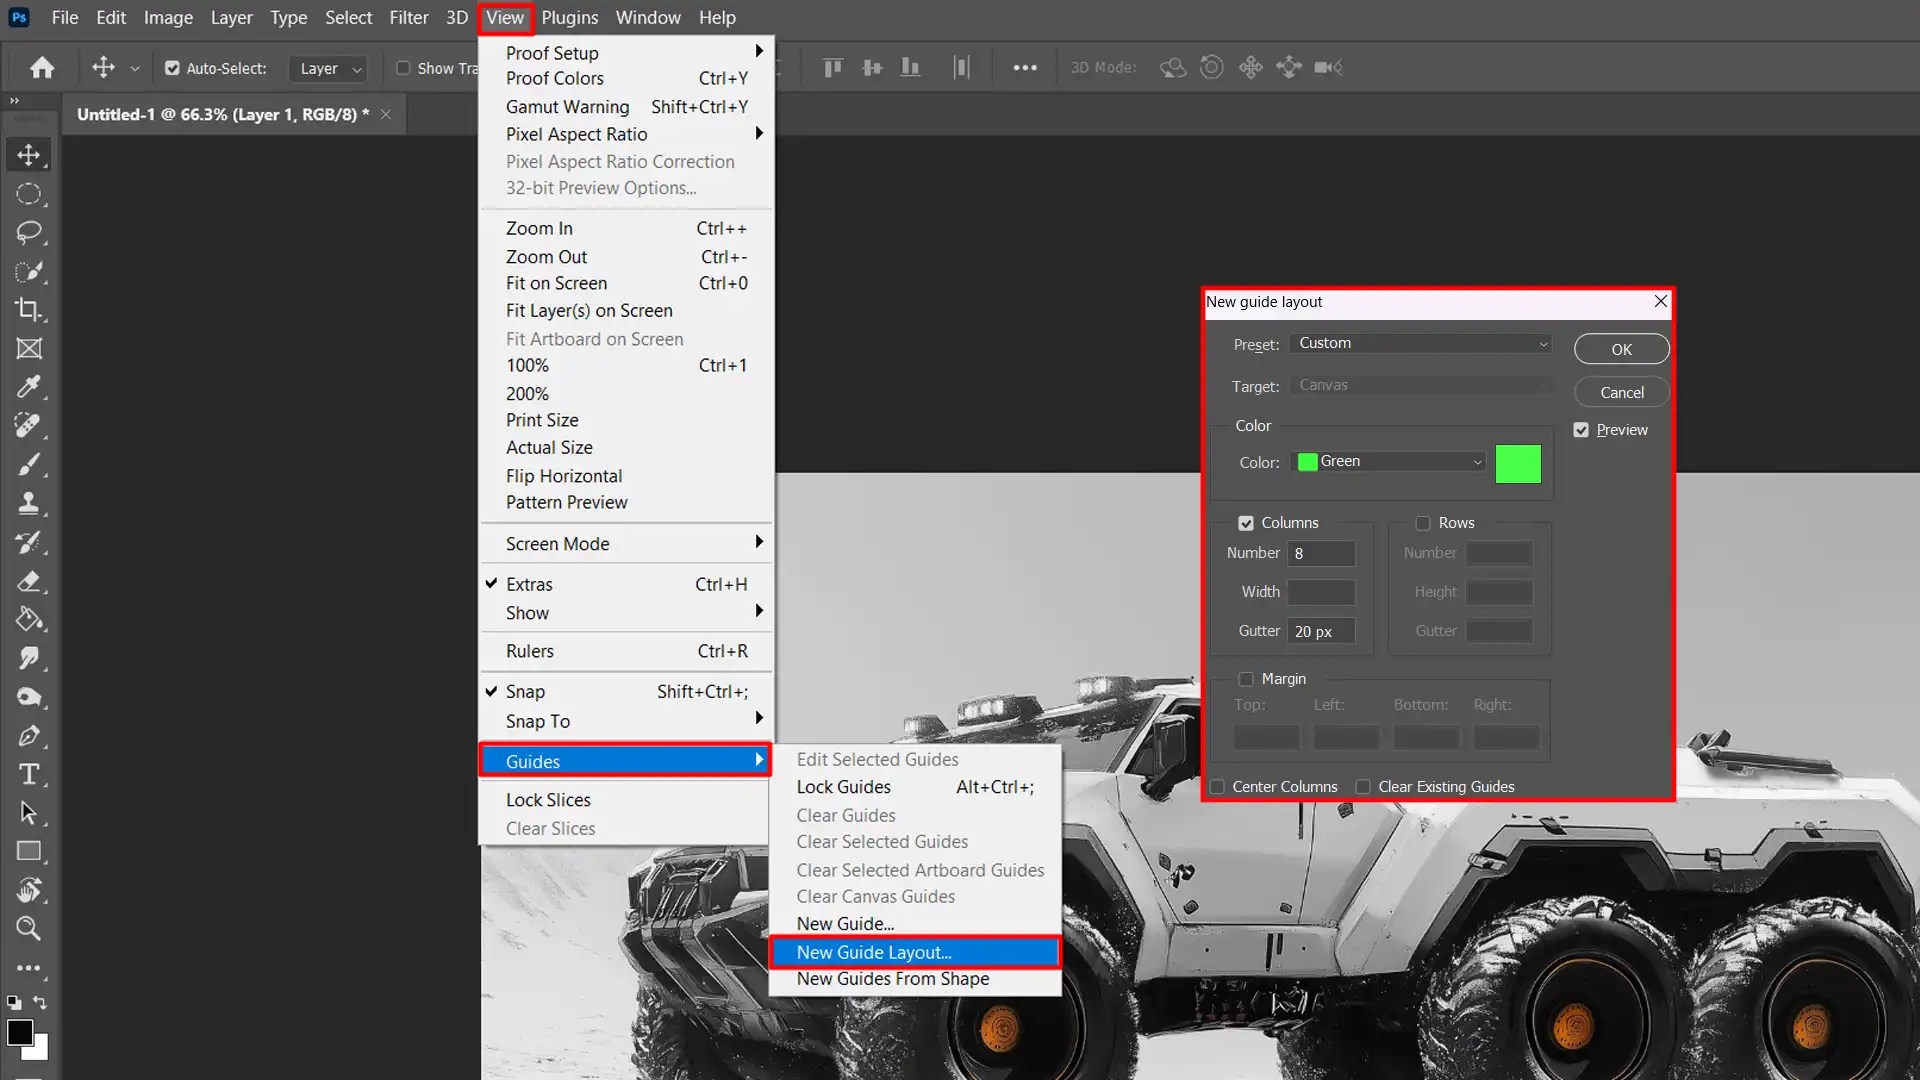Choose Rulers in the View menu

pyautogui.click(x=626, y=651)
